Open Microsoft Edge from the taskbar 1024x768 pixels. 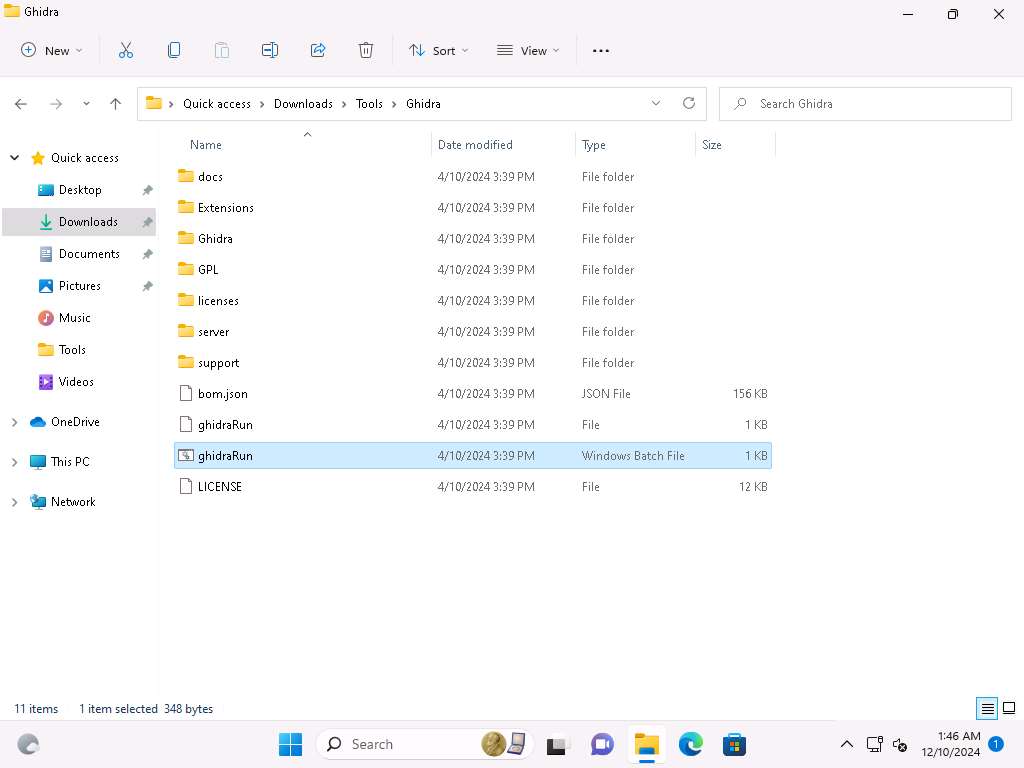[x=690, y=744]
